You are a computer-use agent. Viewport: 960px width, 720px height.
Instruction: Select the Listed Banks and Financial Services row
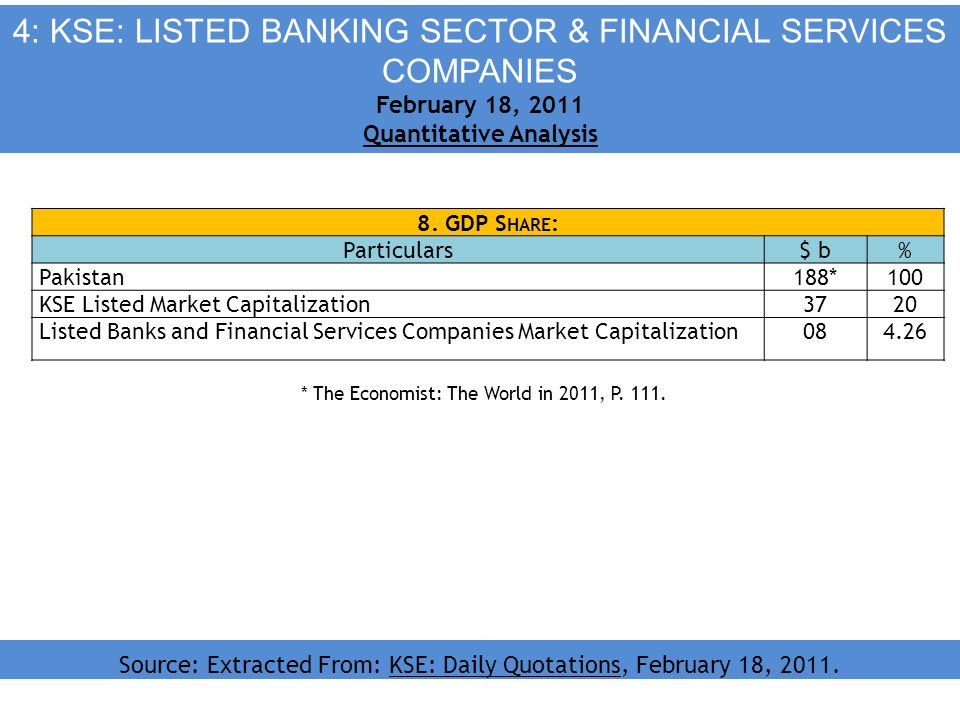(x=488, y=339)
